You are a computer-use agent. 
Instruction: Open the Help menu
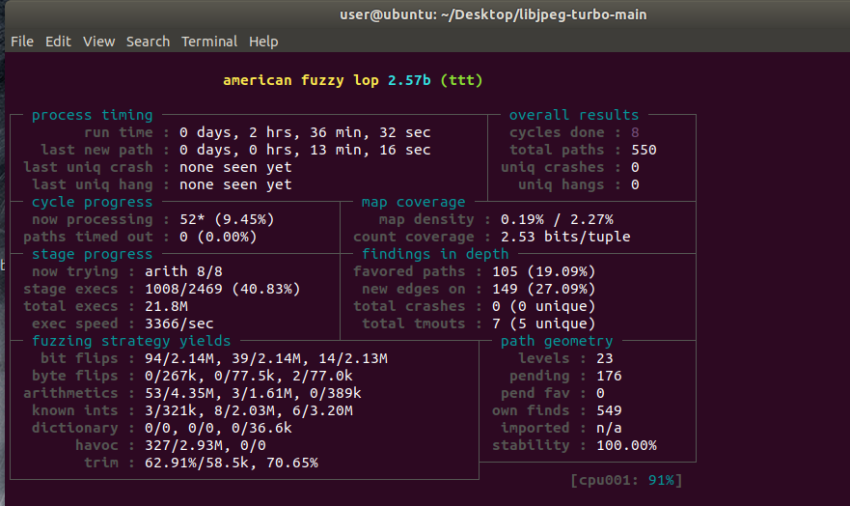pos(263,42)
